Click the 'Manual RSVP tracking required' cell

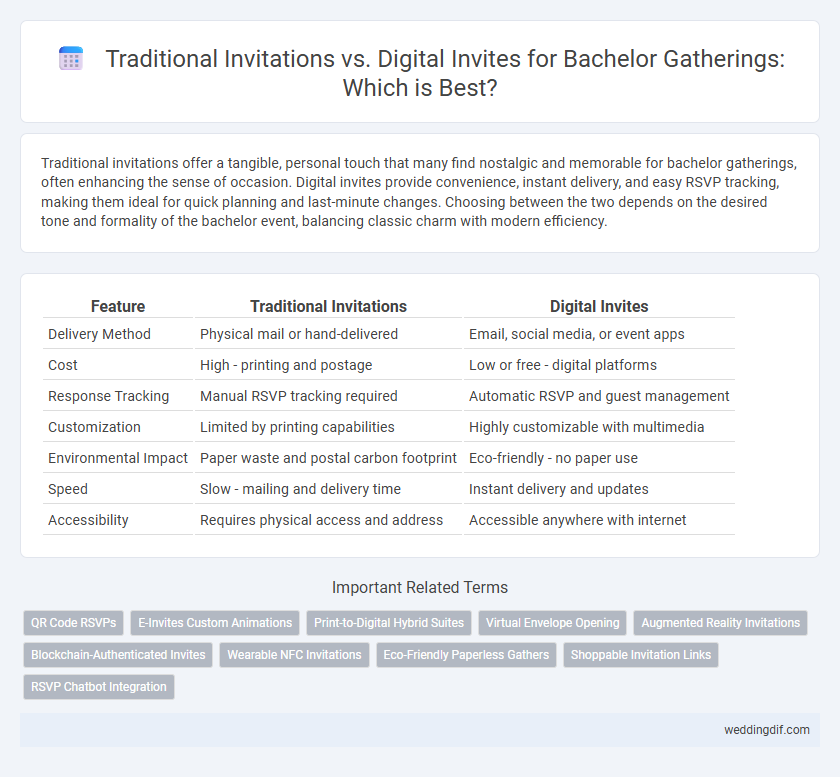pos(328,396)
